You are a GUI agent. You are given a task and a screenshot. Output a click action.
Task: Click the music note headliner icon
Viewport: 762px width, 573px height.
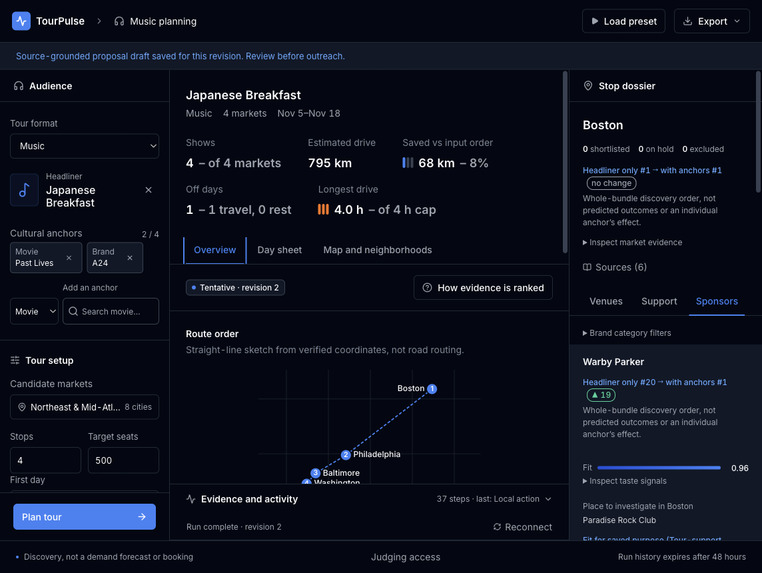tap(24, 190)
